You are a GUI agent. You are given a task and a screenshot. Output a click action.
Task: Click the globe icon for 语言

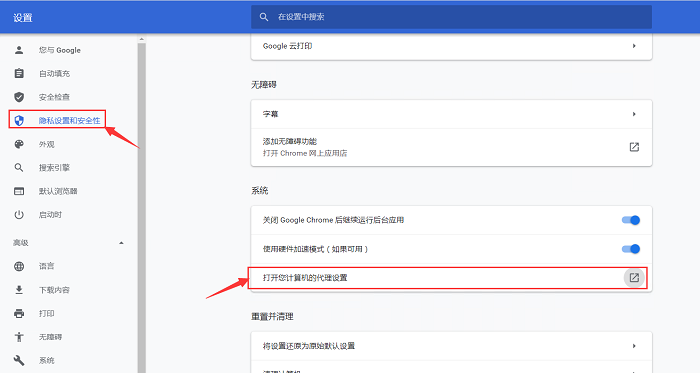[19, 266]
